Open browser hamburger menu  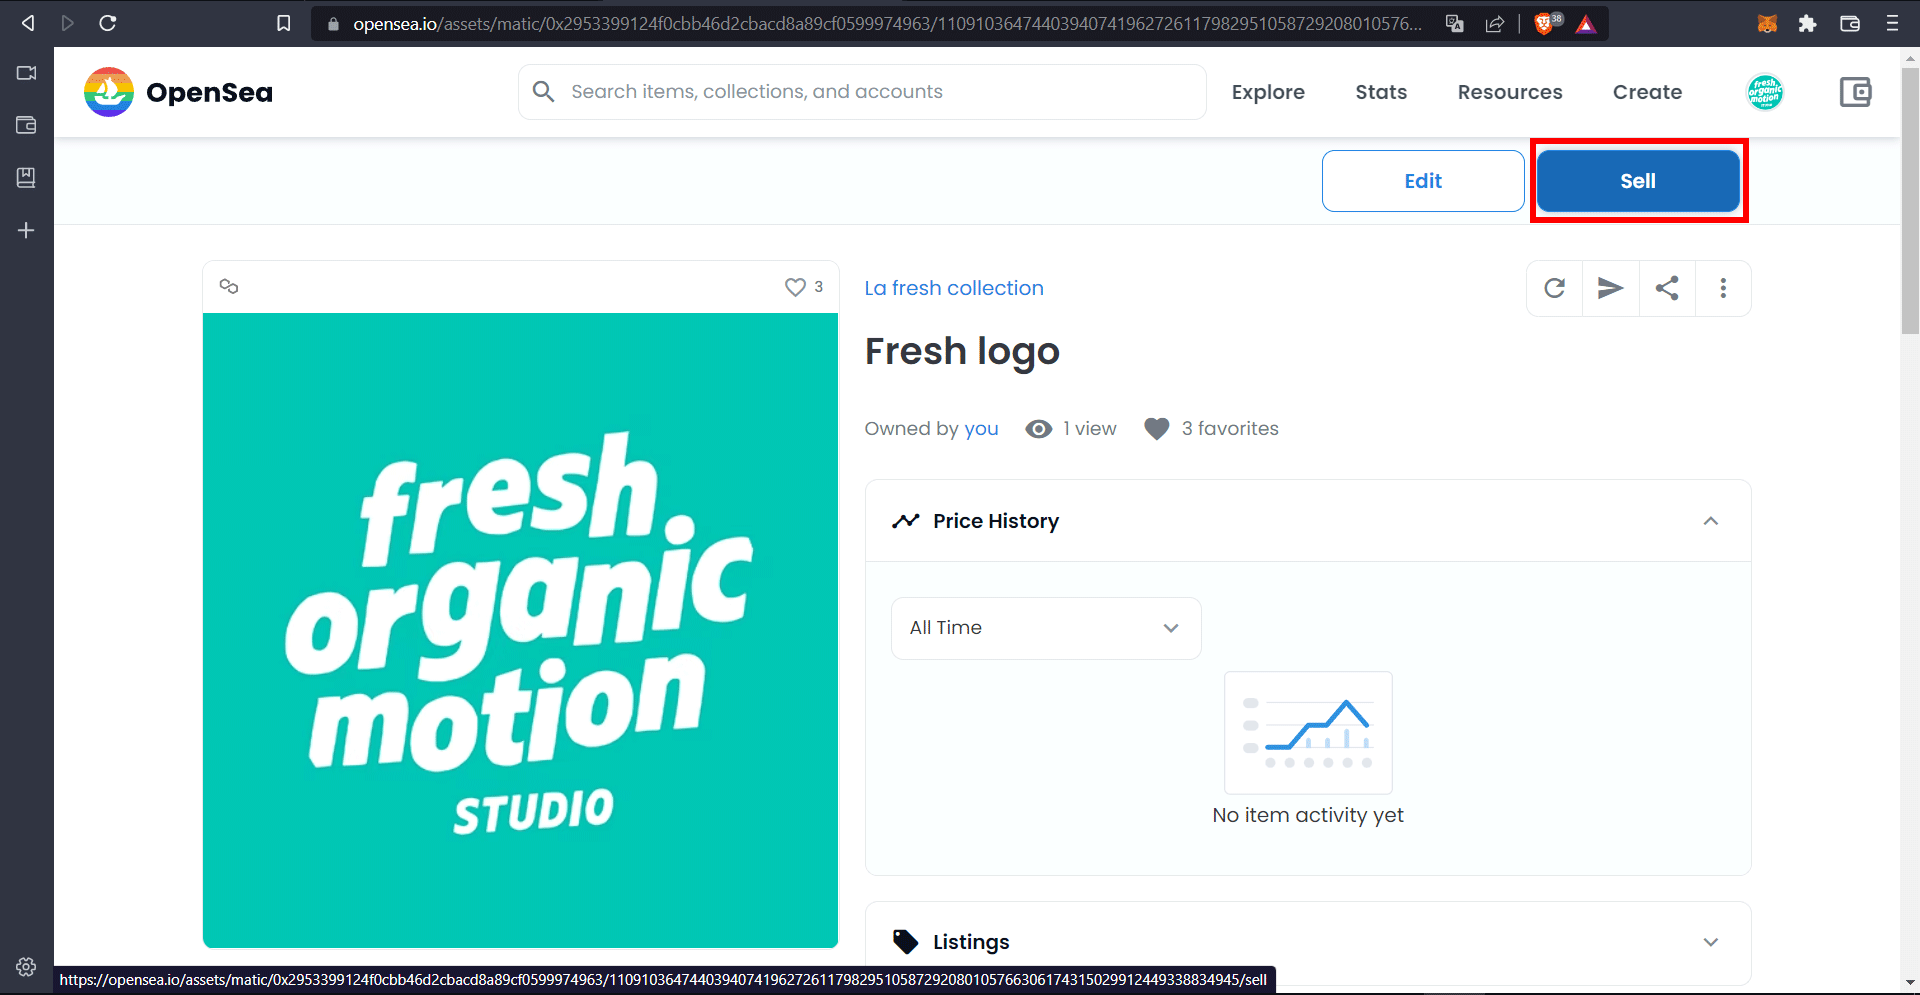(x=1892, y=23)
